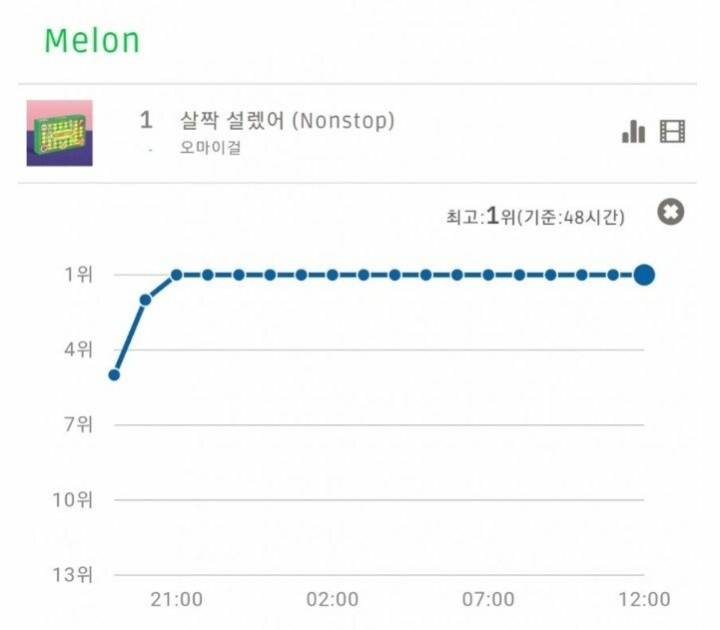Select the 02:00 time axis label

(333, 600)
